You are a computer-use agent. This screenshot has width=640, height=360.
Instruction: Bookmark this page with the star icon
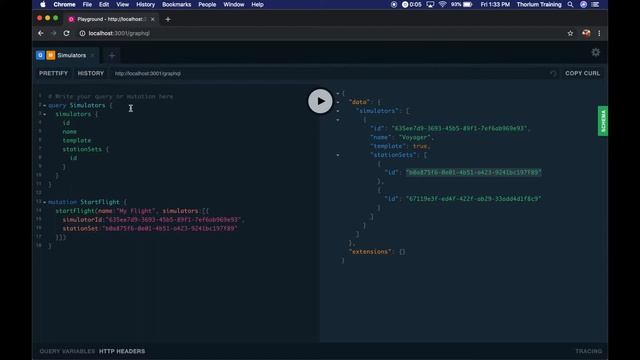coord(570,33)
